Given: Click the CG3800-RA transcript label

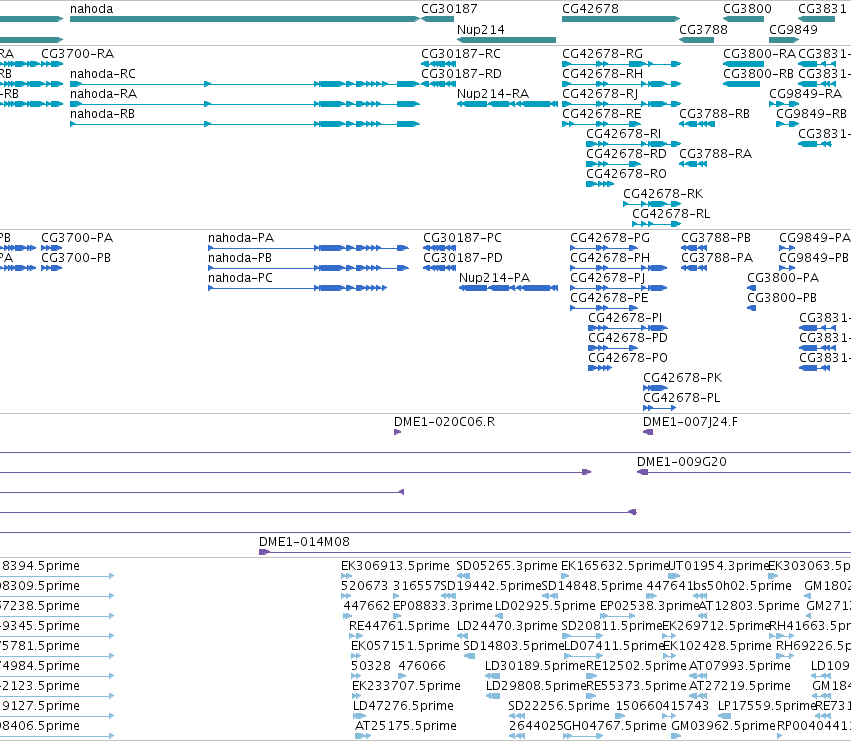Looking at the screenshot, I should click(x=759, y=53).
